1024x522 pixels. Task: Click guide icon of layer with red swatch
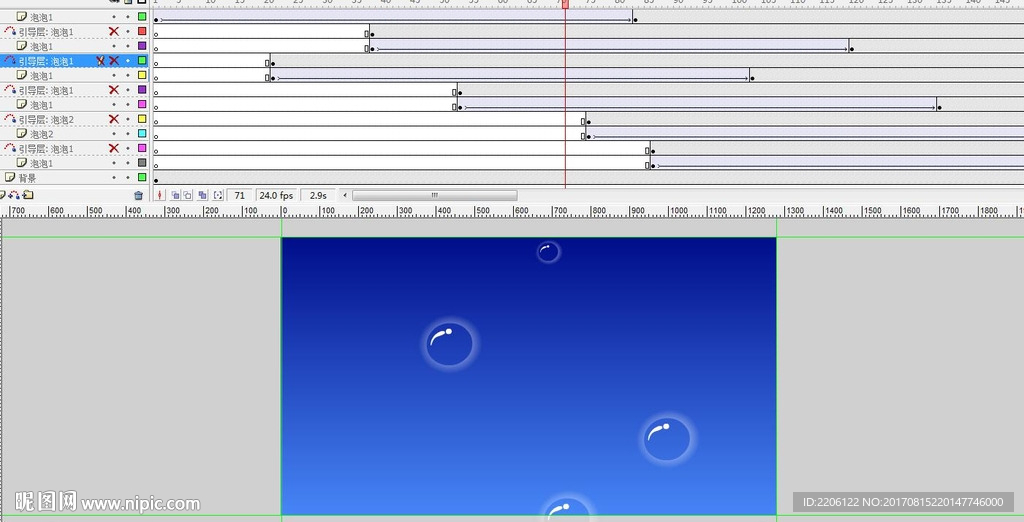point(10,31)
